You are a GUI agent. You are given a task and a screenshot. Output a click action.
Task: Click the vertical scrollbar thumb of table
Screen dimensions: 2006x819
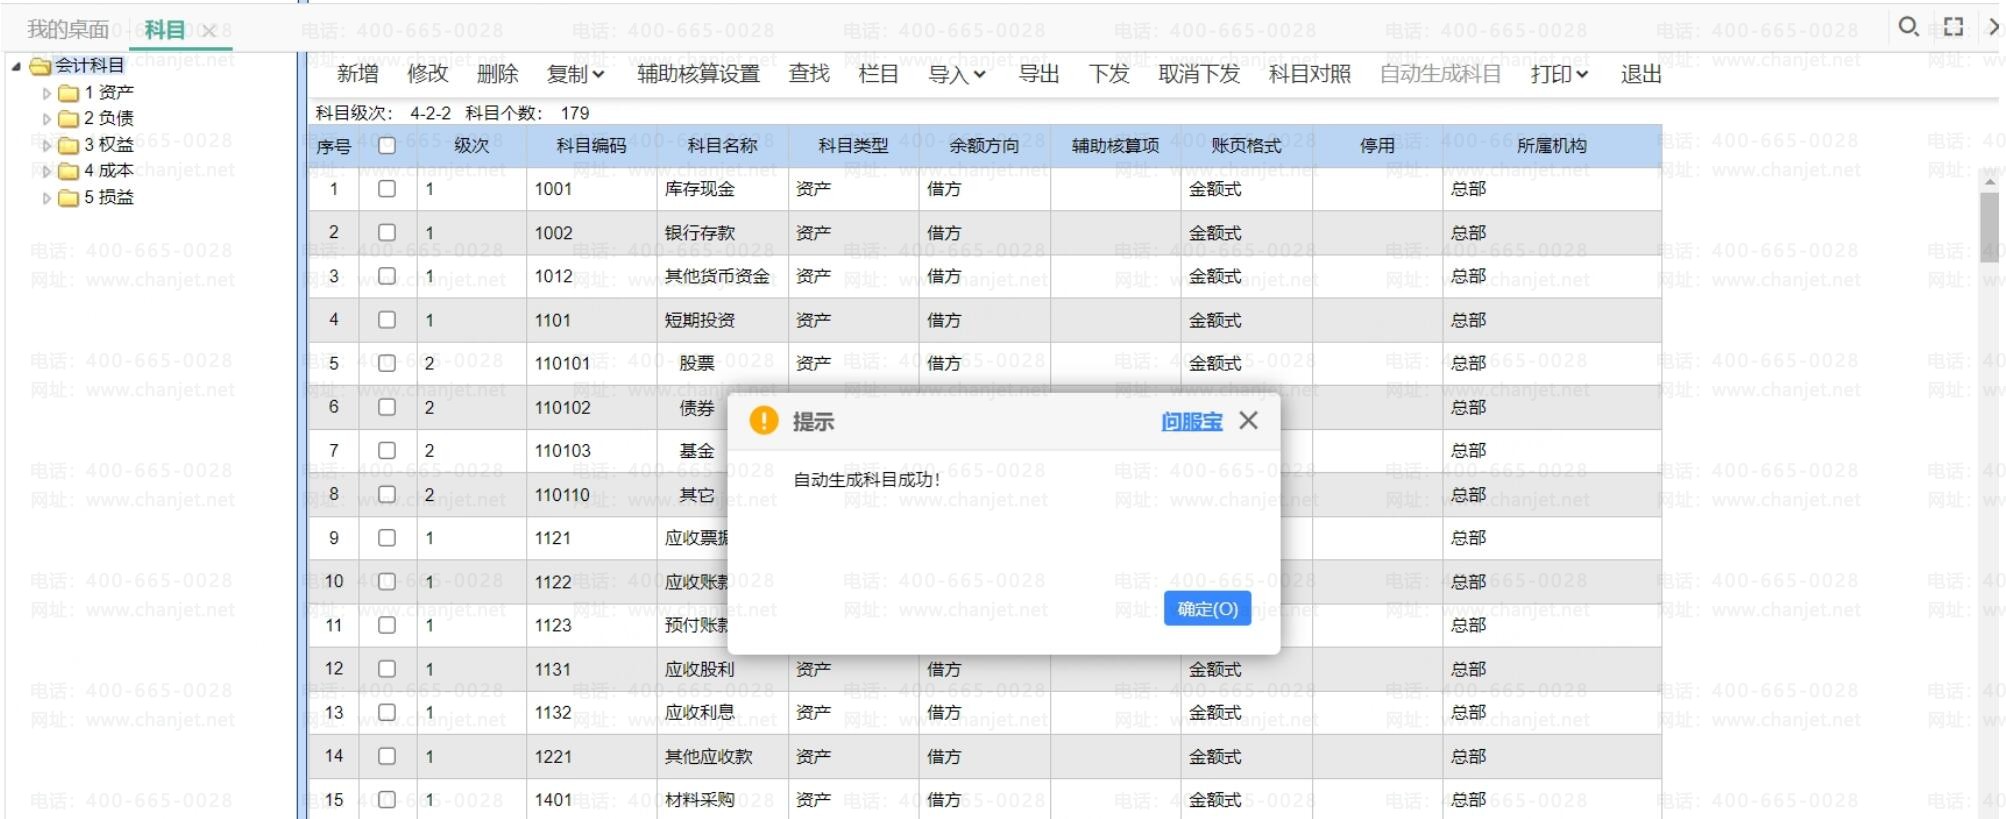(x=1988, y=228)
